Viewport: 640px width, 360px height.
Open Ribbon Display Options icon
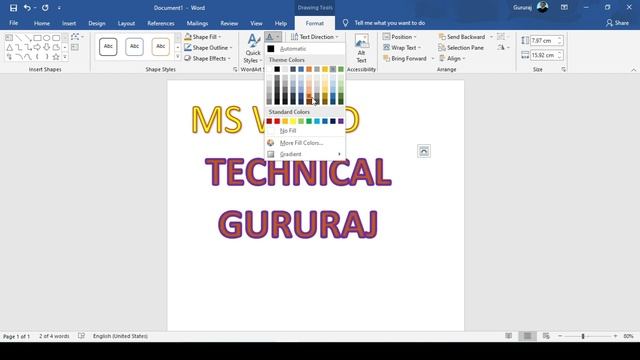coord(564,8)
